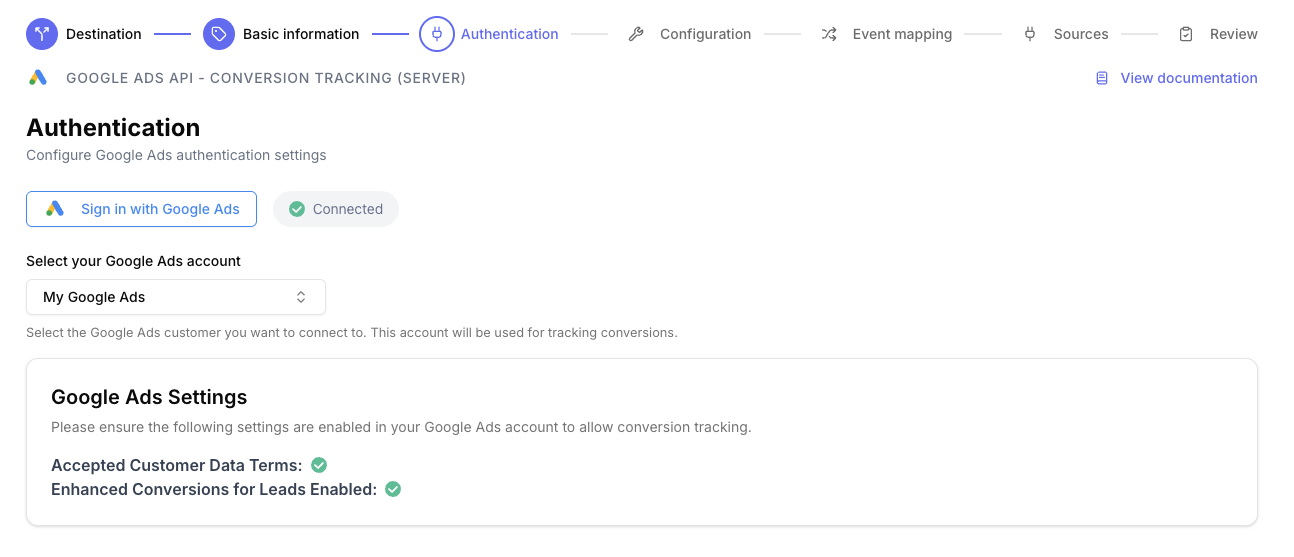This screenshot has height=557, width=1294.
Task: Click the Destination step circle icon
Action: pos(42,34)
